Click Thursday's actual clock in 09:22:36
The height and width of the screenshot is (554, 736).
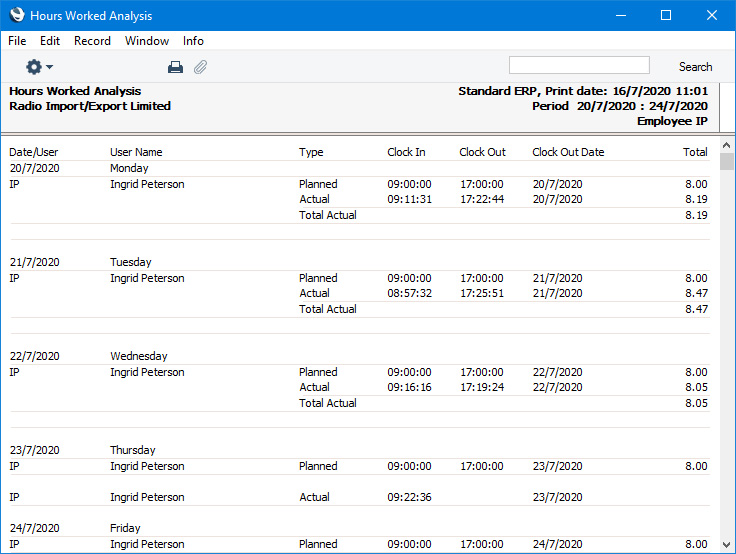pos(409,497)
